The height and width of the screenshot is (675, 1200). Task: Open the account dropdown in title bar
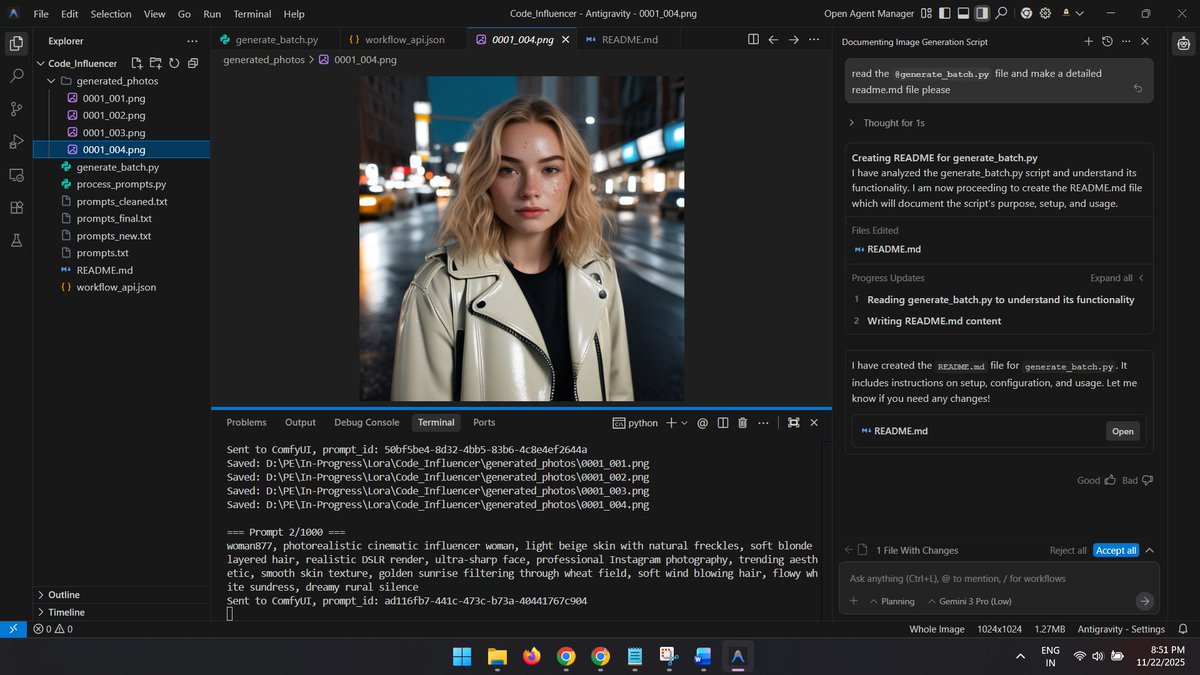coord(1074,14)
